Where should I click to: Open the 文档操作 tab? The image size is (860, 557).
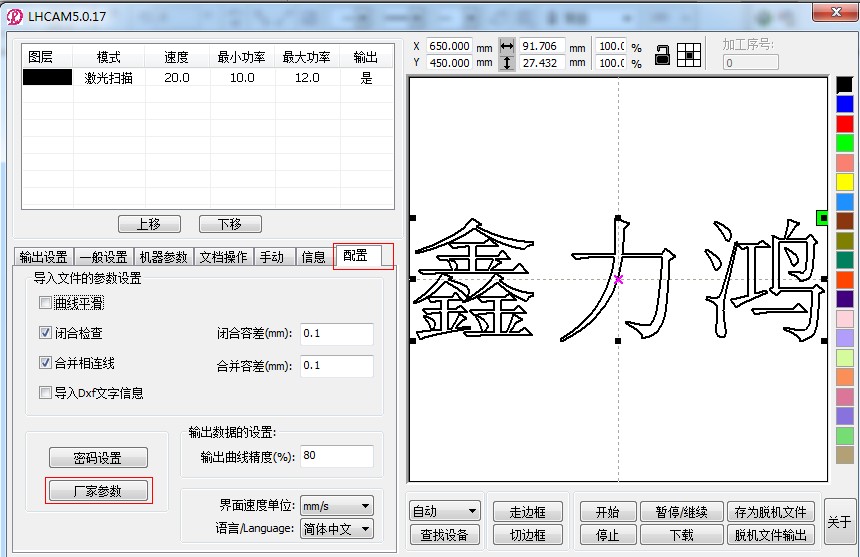(223, 257)
